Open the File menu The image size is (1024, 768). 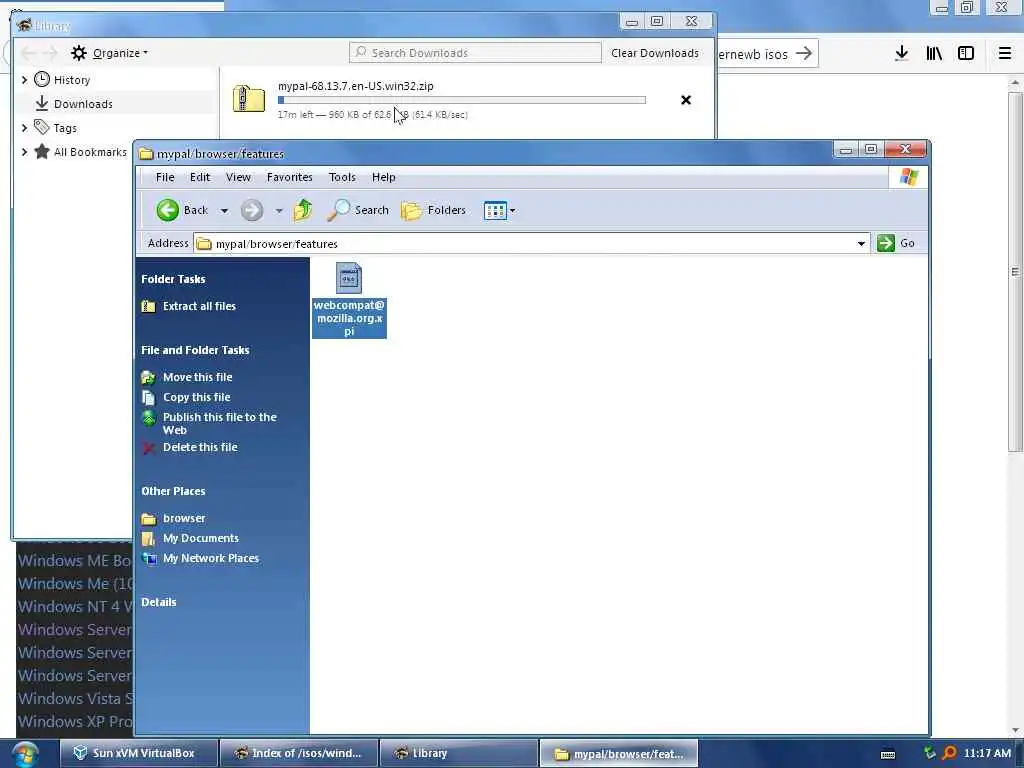tap(165, 177)
